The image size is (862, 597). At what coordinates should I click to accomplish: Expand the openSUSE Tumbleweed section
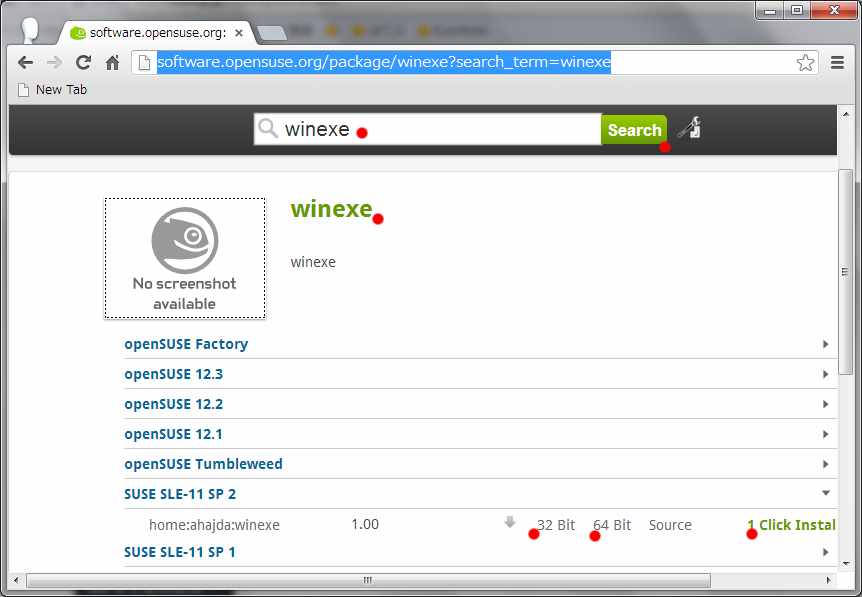point(480,464)
